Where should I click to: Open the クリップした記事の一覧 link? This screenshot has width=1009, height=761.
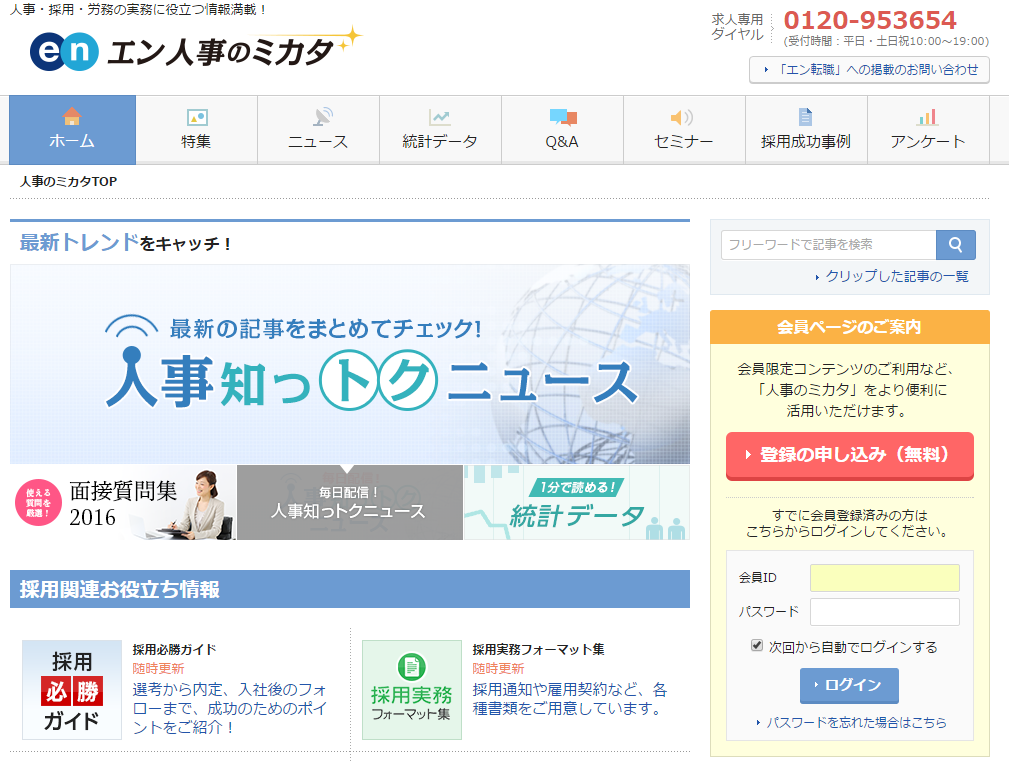coord(896,277)
